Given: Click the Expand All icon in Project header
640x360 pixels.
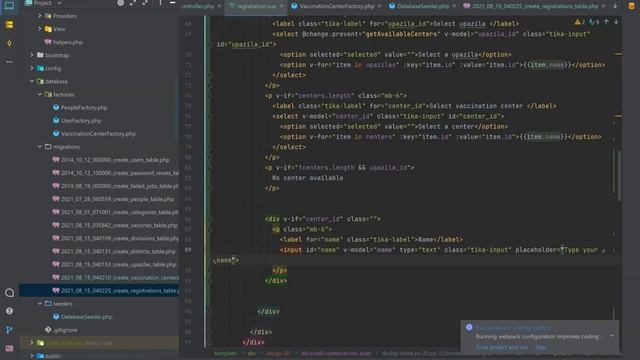Looking at the screenshot, I should coord(133,3).
